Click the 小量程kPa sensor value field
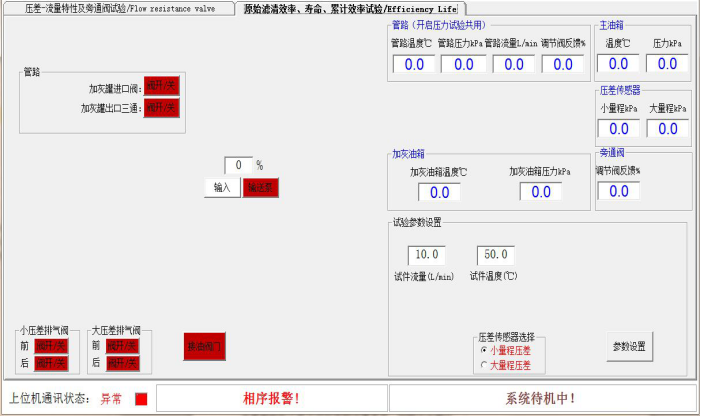Screen dimensions: 701x416 tap(619, 129)
